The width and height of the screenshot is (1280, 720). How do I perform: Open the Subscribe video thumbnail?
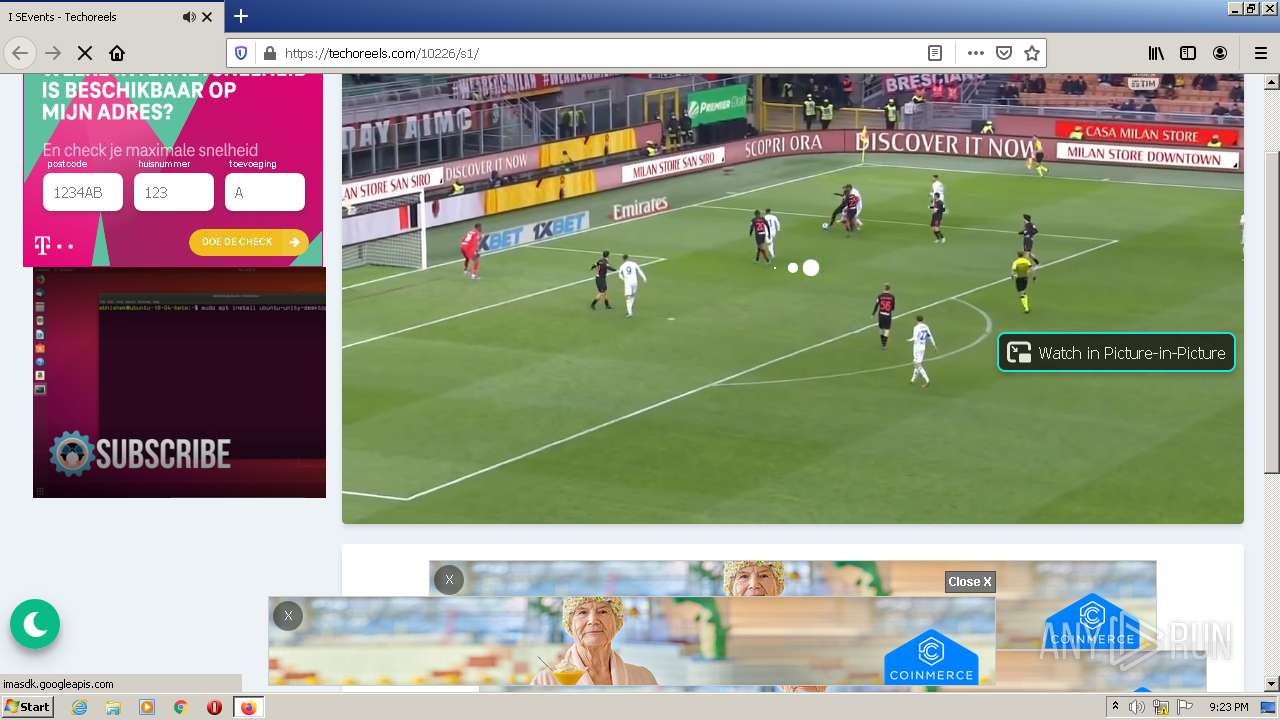(x=179, y=382)
